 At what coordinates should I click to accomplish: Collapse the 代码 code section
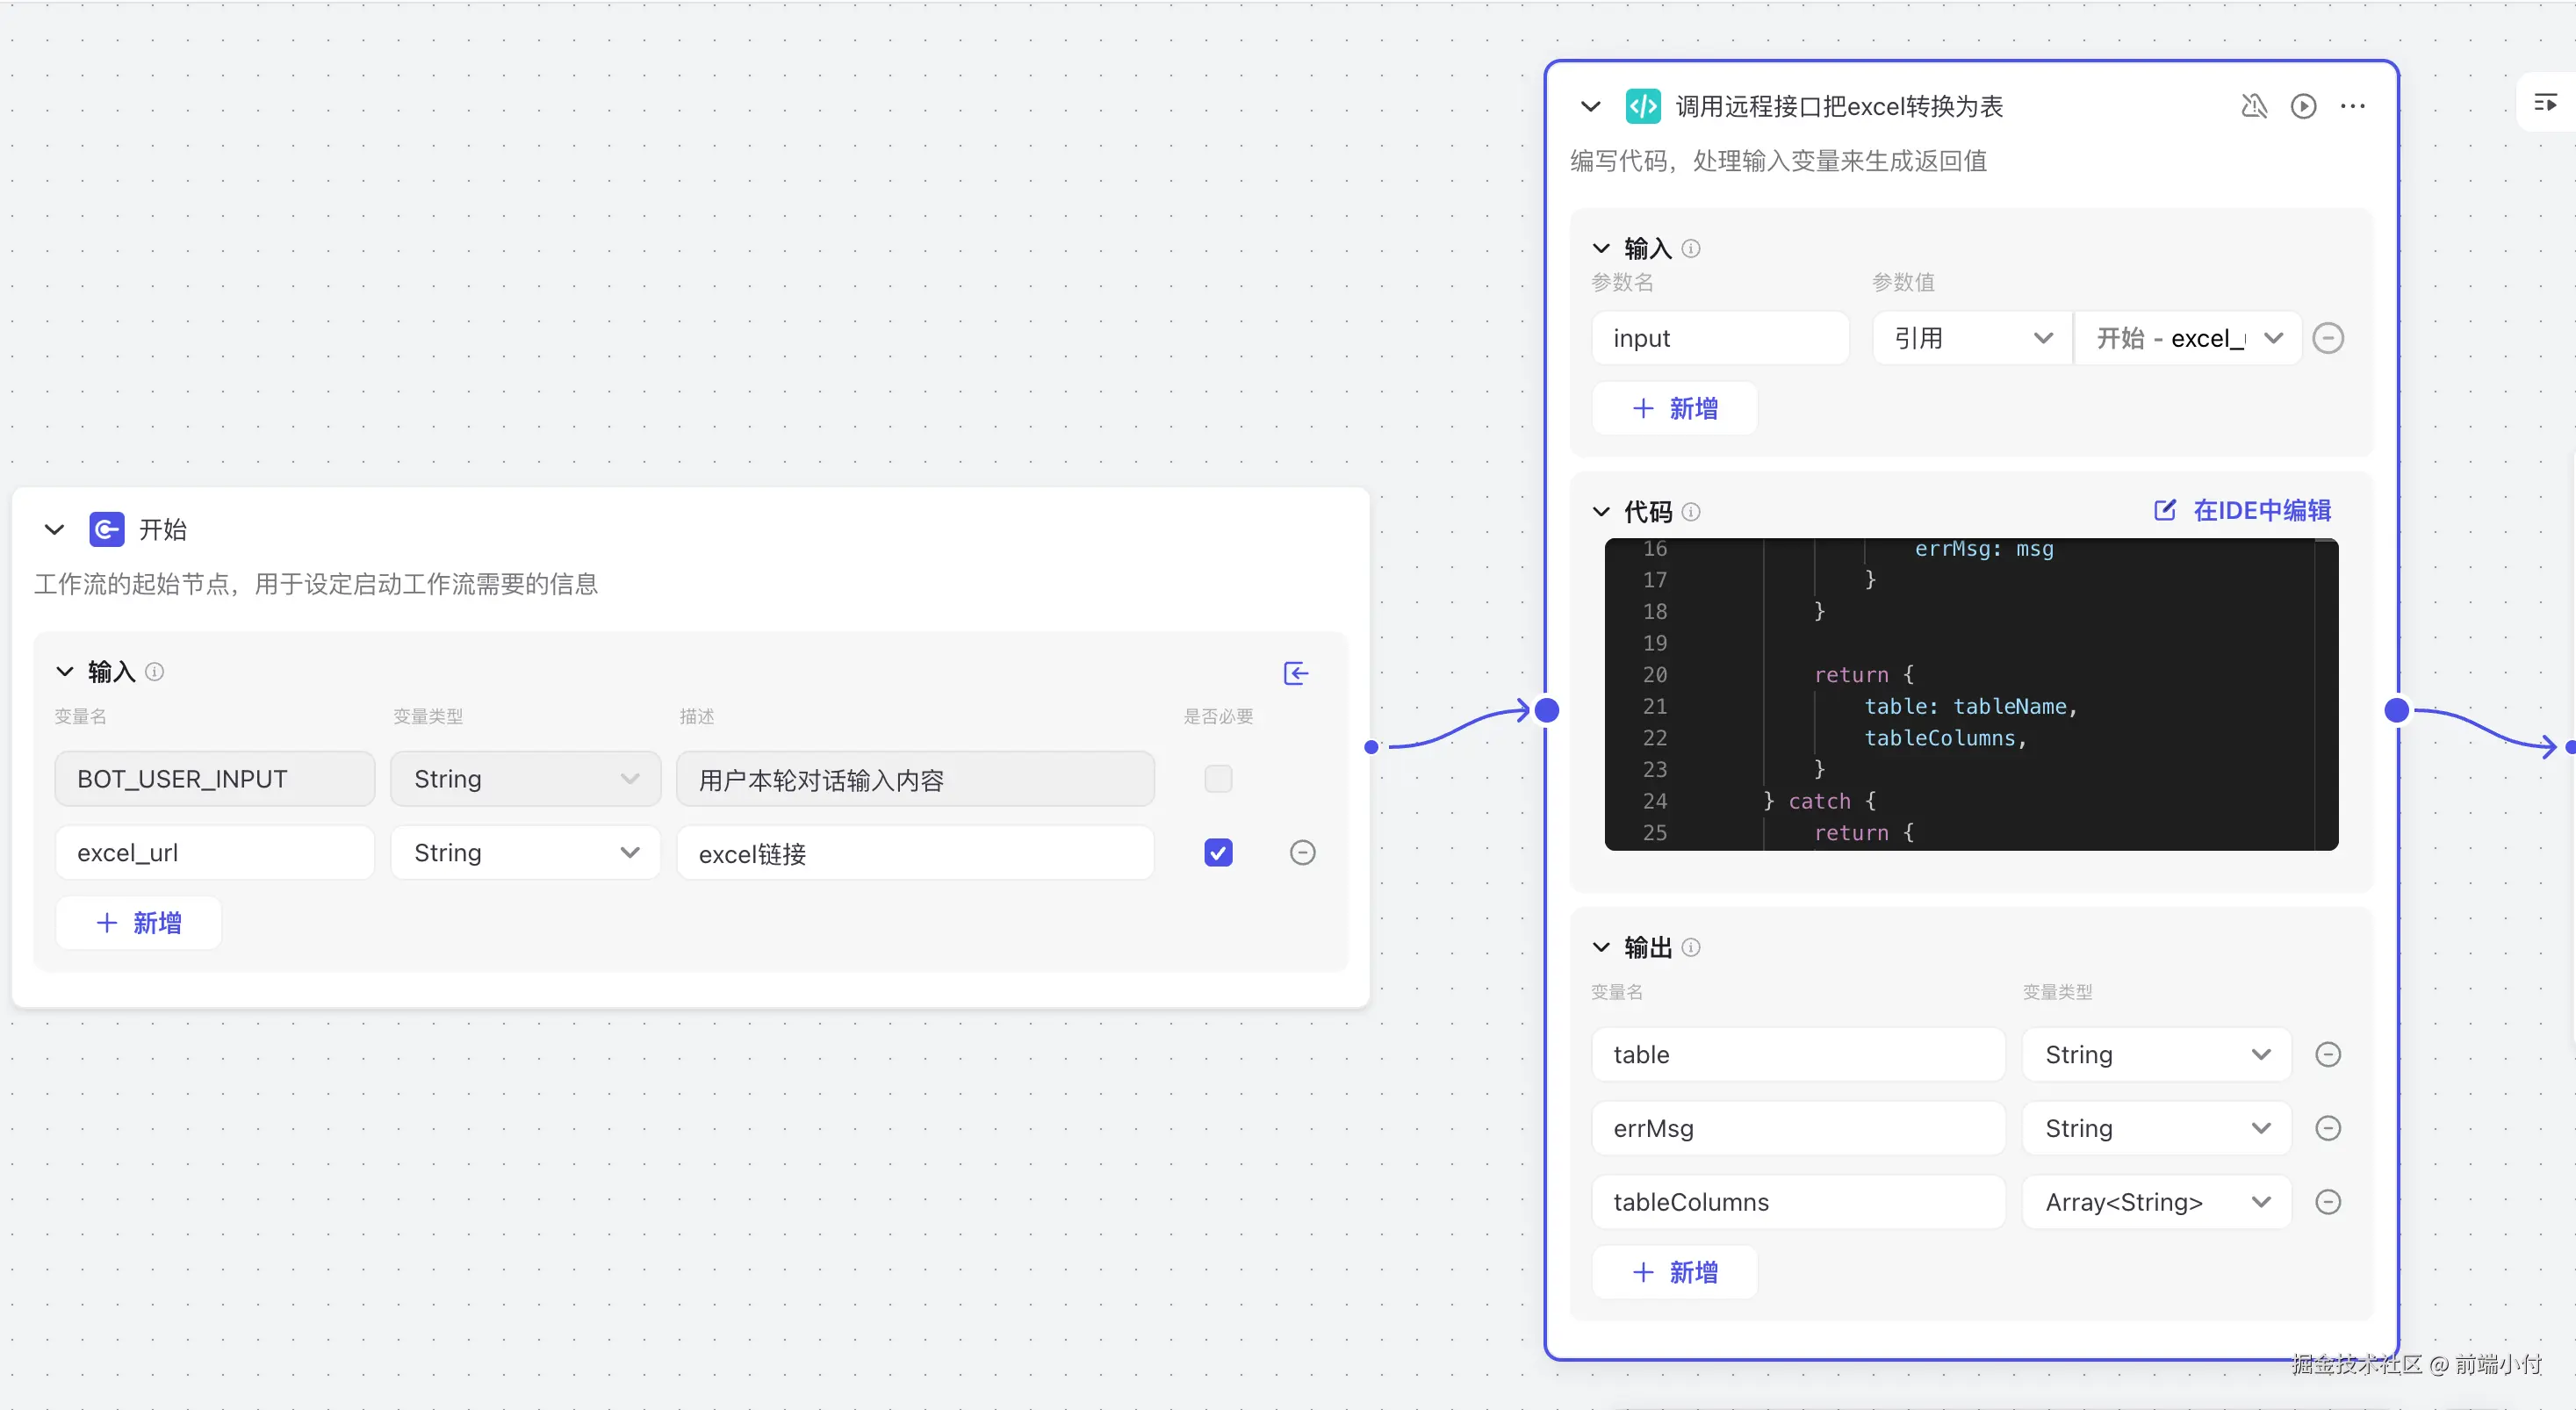1601,512
